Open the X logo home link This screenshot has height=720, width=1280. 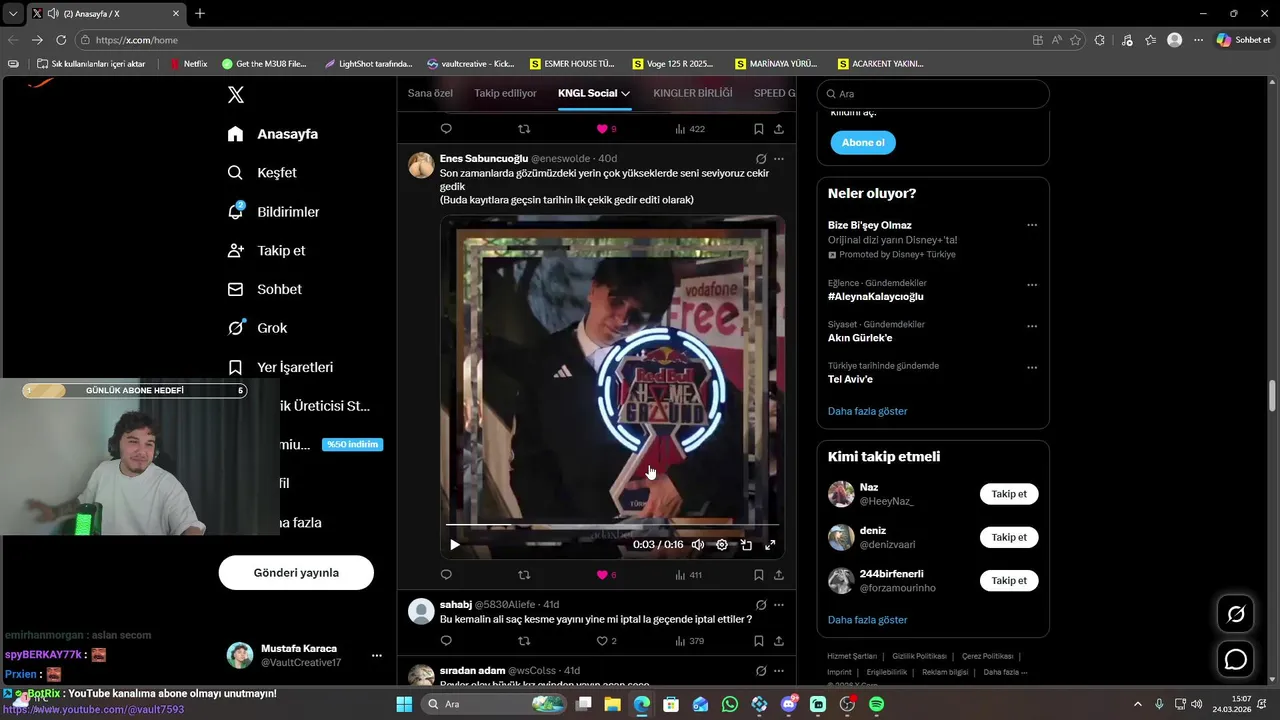[x=235, y=95]
